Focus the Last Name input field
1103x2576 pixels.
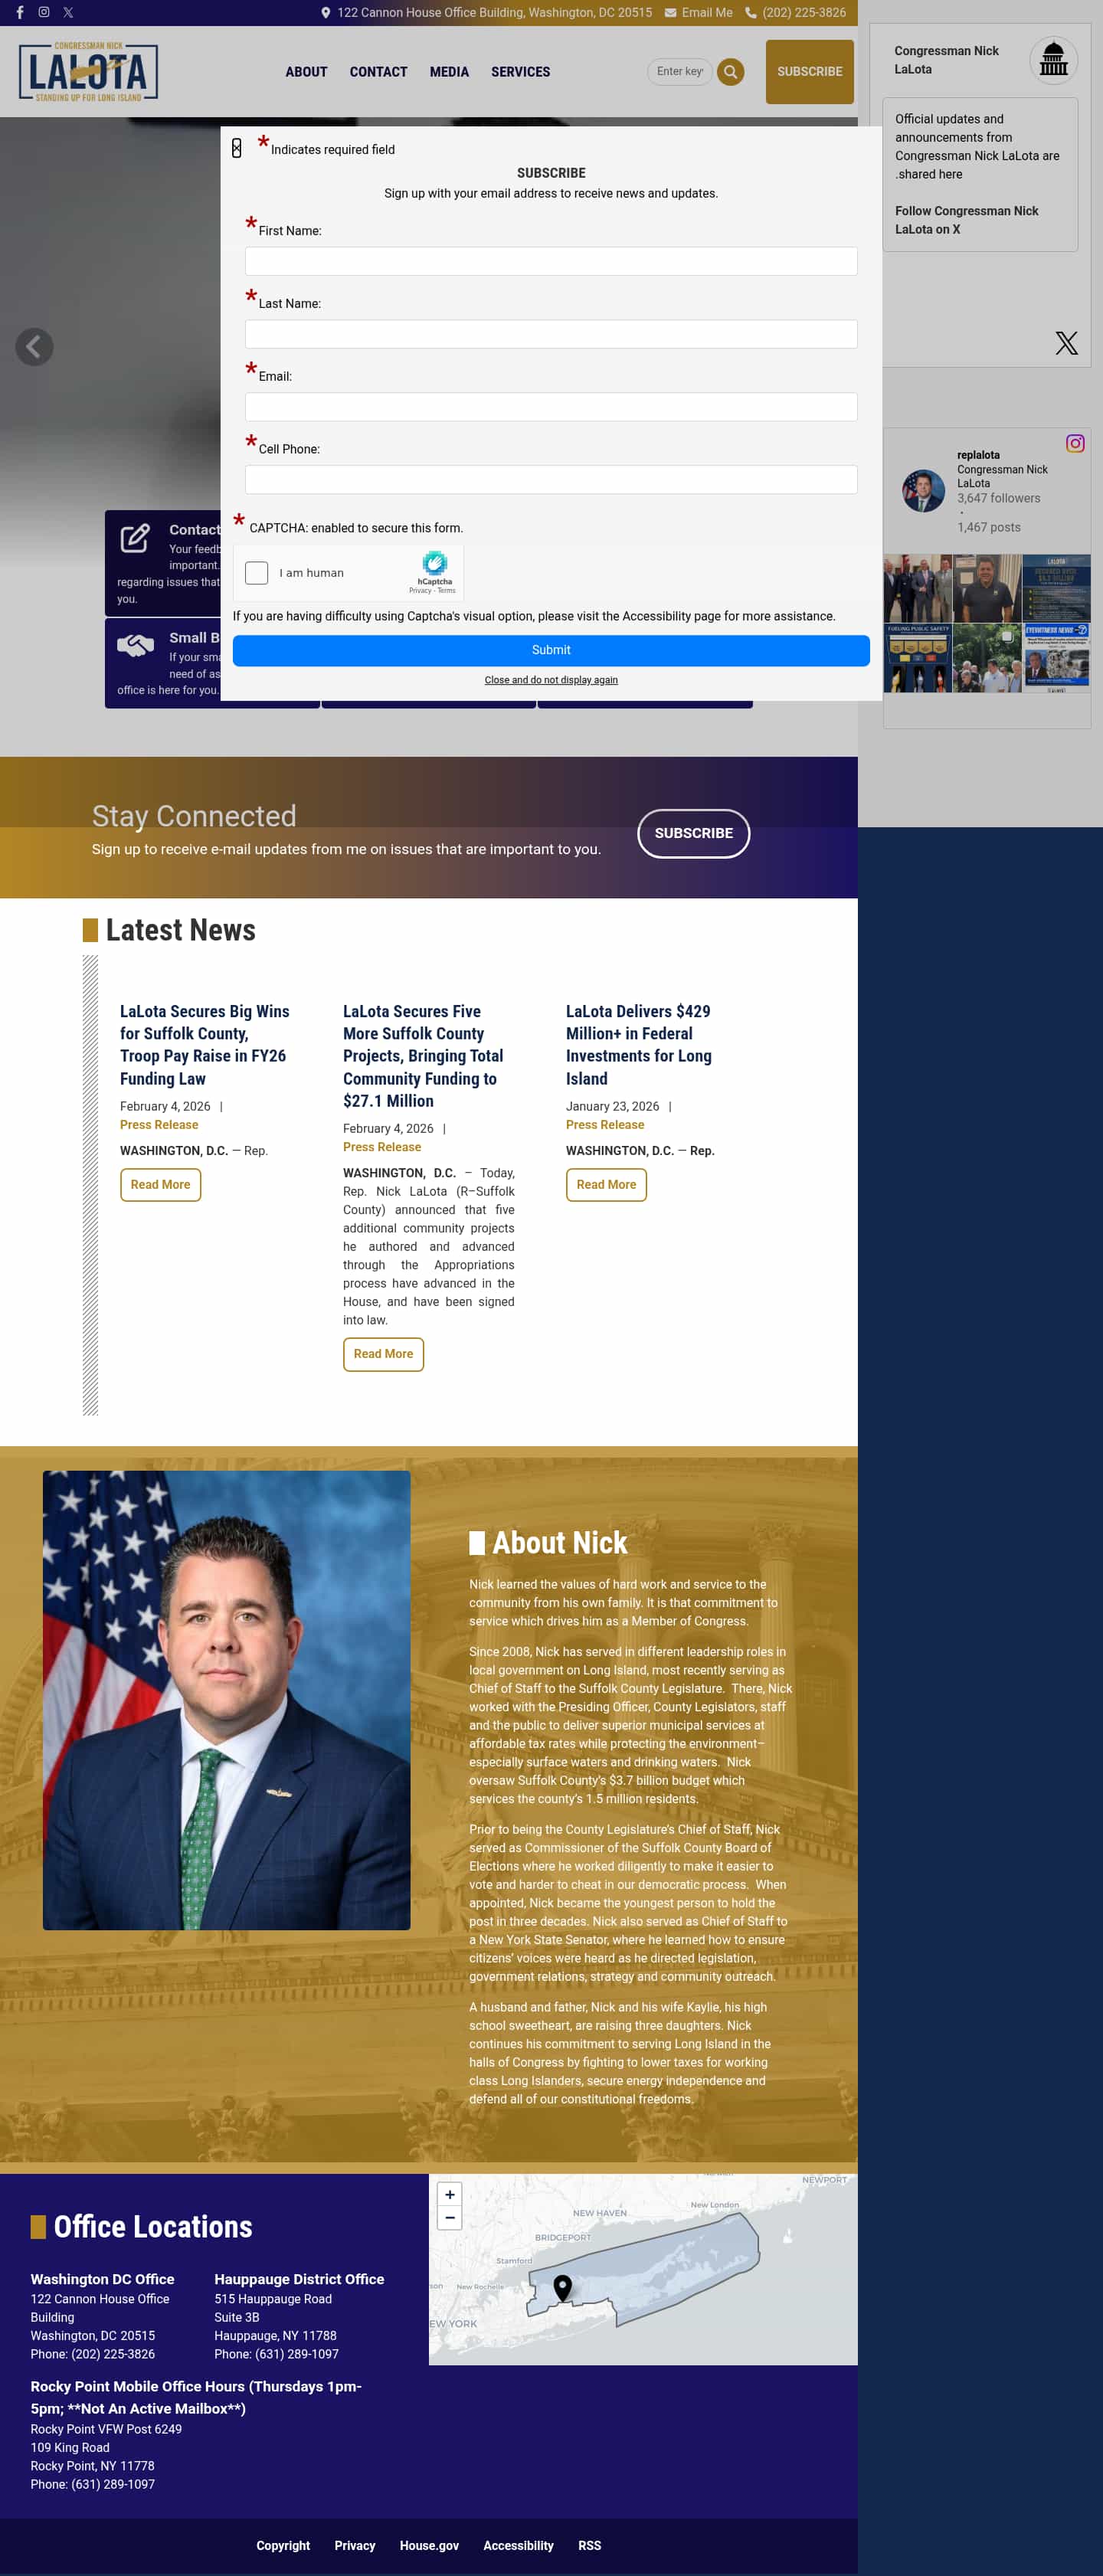pos(551,334)
